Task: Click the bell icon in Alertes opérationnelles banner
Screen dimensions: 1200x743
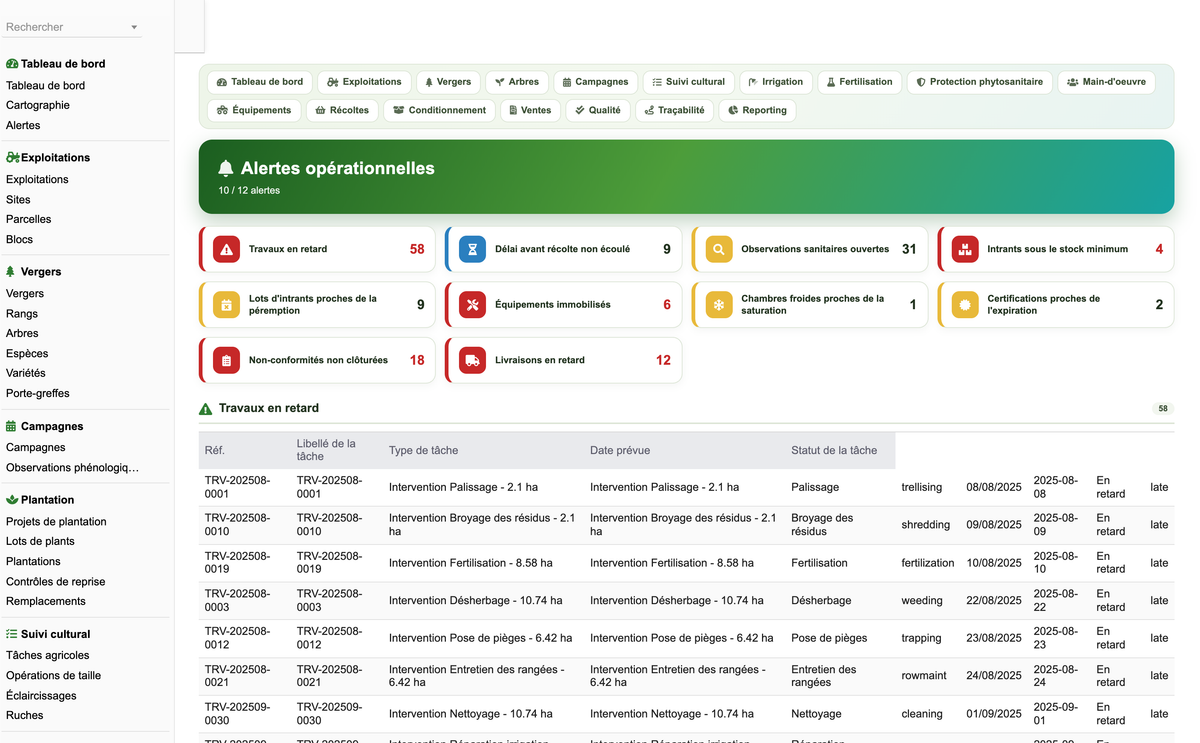Action: (226, 168)
